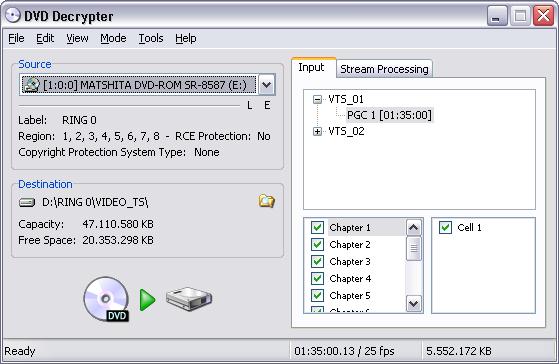This screenshot has height=364, width=559.
Task: Click the DVD Decrypter title bar disc icon
Action: 13,16
